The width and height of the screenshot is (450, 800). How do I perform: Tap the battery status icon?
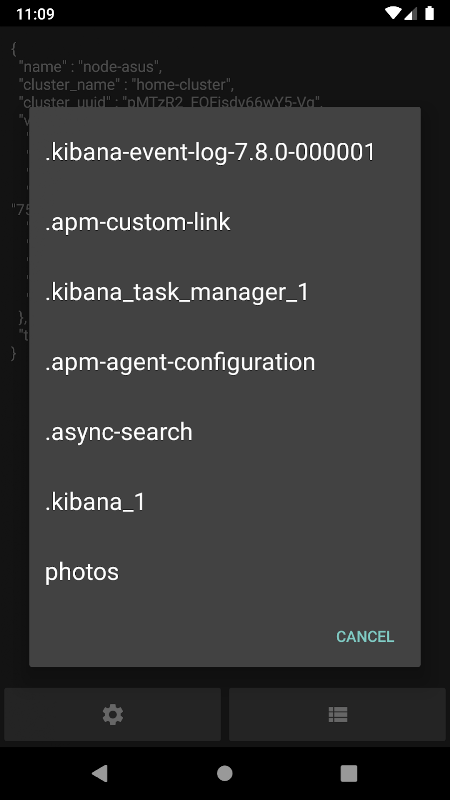pyautogui.click(x=430, y=13)
